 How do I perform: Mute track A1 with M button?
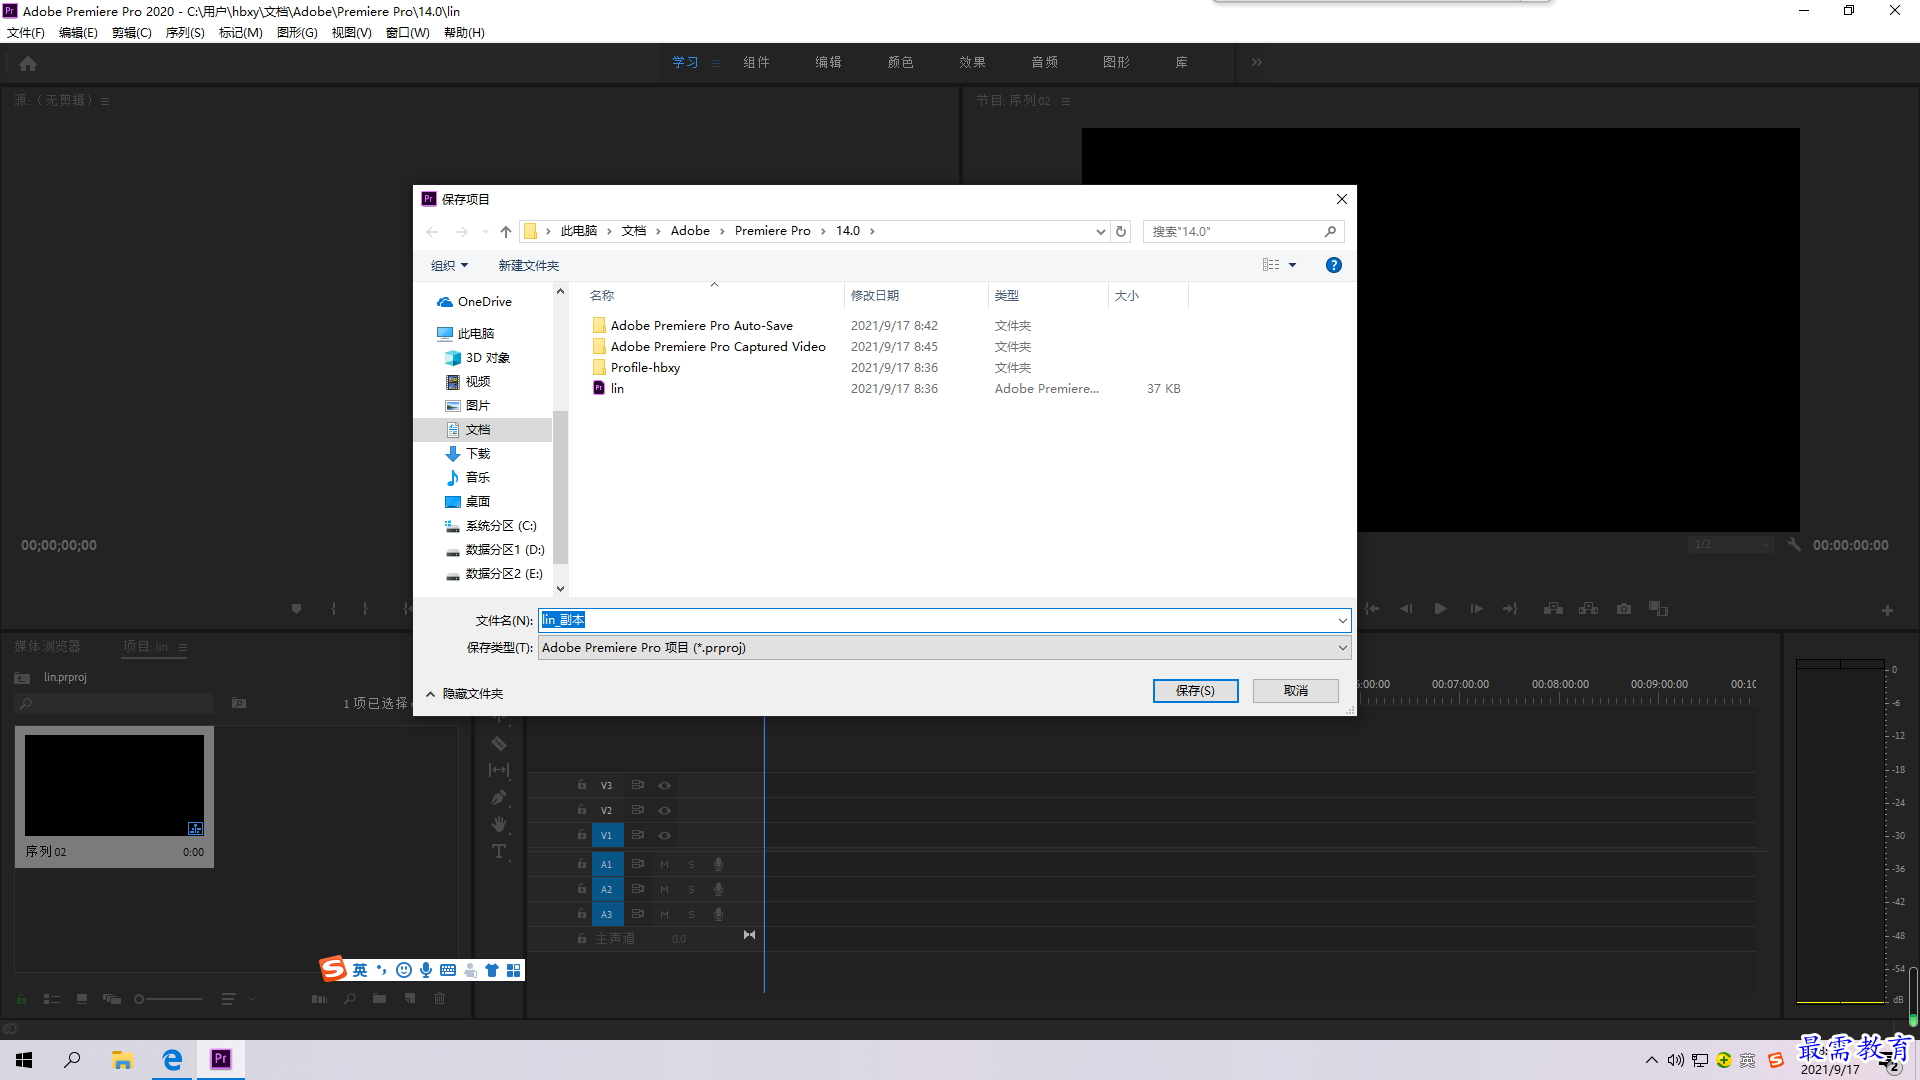point(664,864)
